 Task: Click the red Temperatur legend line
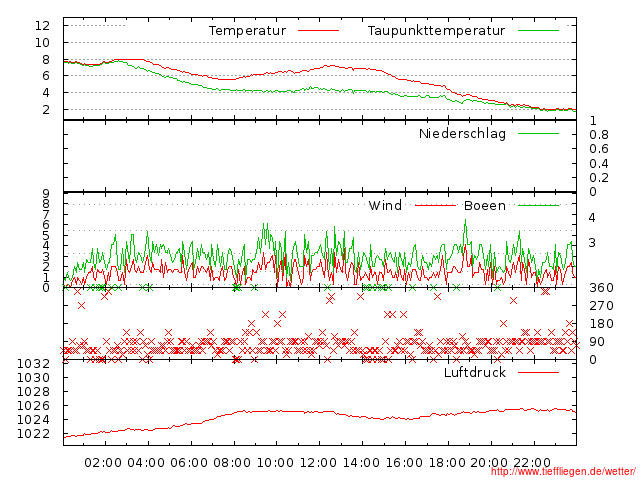pyautogui.click(x=318, y=31)
